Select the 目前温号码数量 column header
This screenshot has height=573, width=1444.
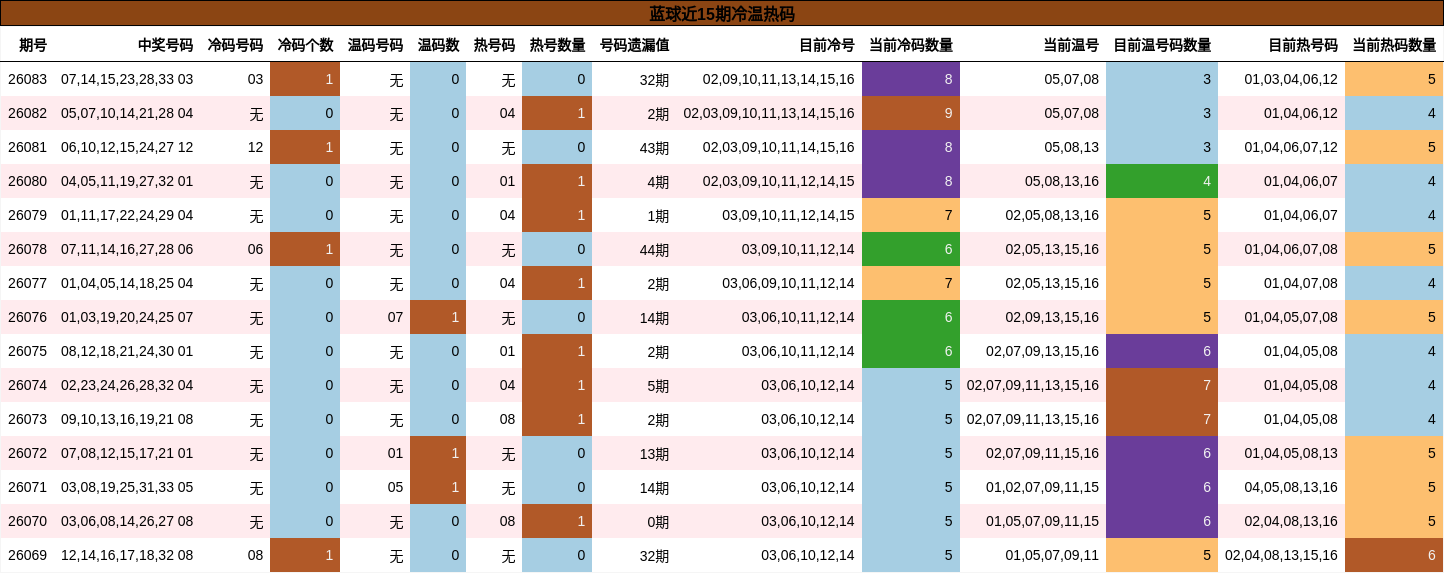click(x=1162, y=45)
